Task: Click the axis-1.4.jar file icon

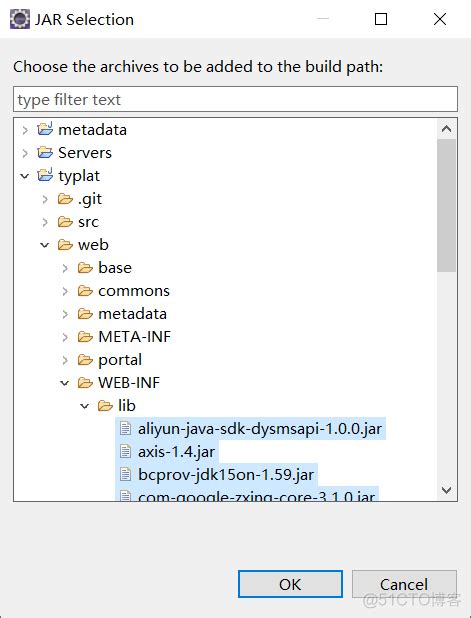Action: point(125,451)
